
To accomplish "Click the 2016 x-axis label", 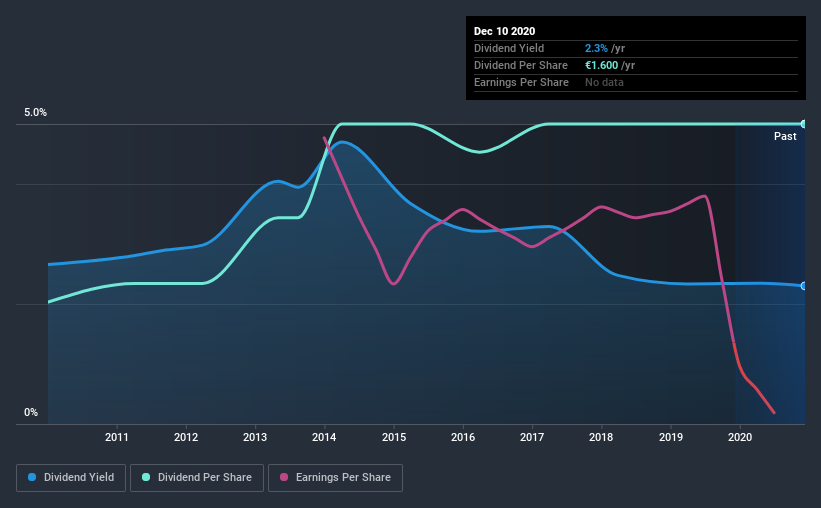I will pyautogui.click(x=463, y=437).
